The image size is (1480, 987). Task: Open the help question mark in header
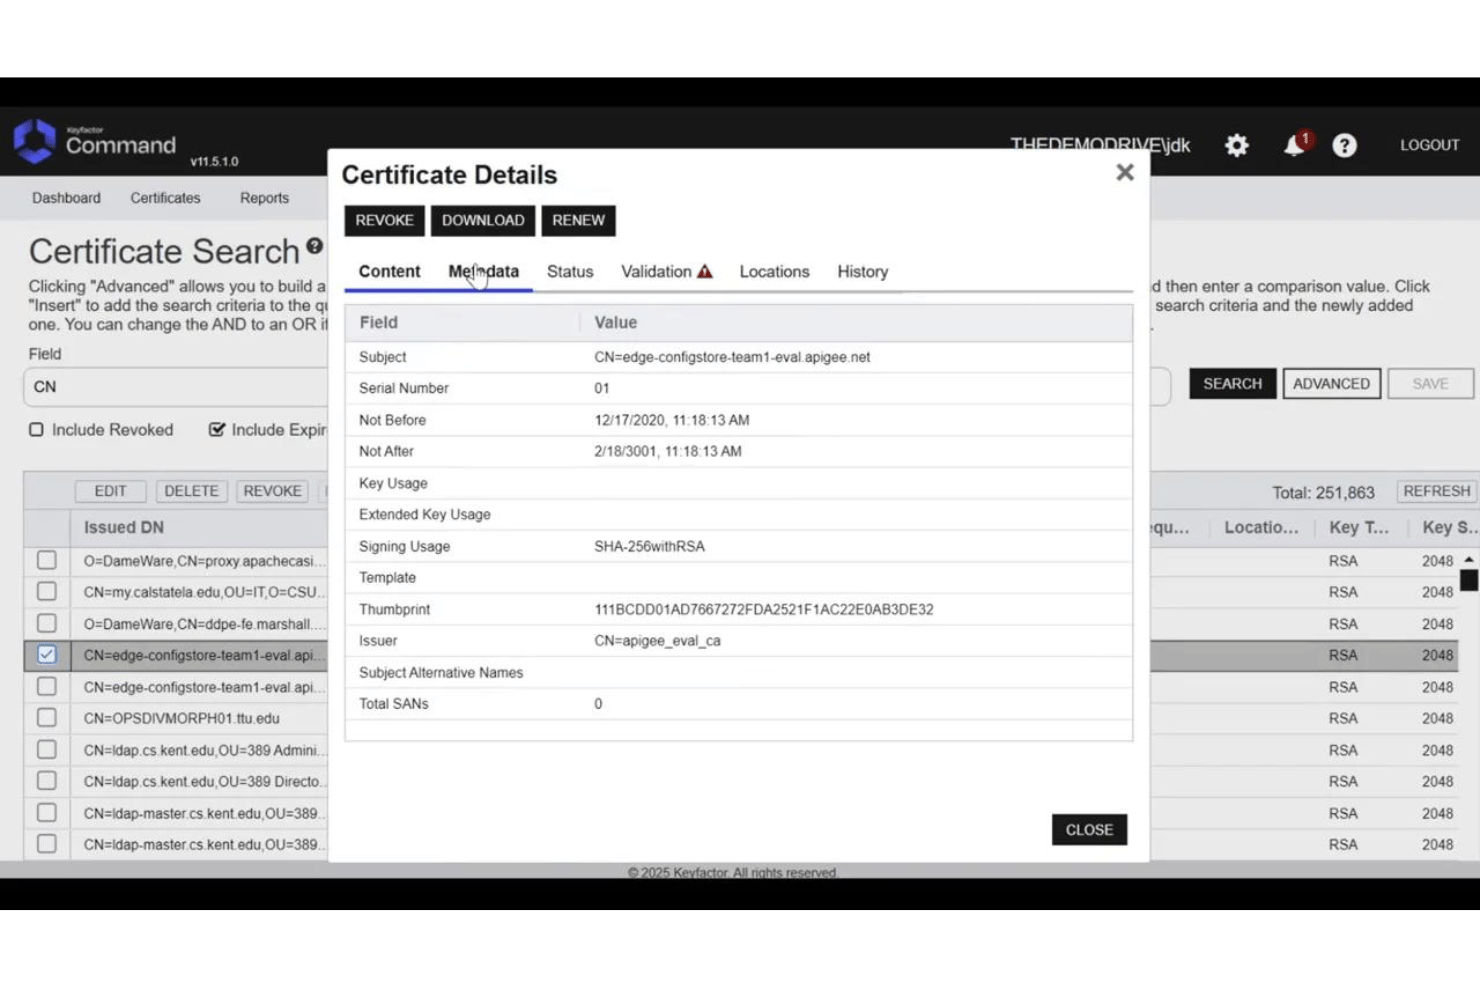click(1344, 146)
